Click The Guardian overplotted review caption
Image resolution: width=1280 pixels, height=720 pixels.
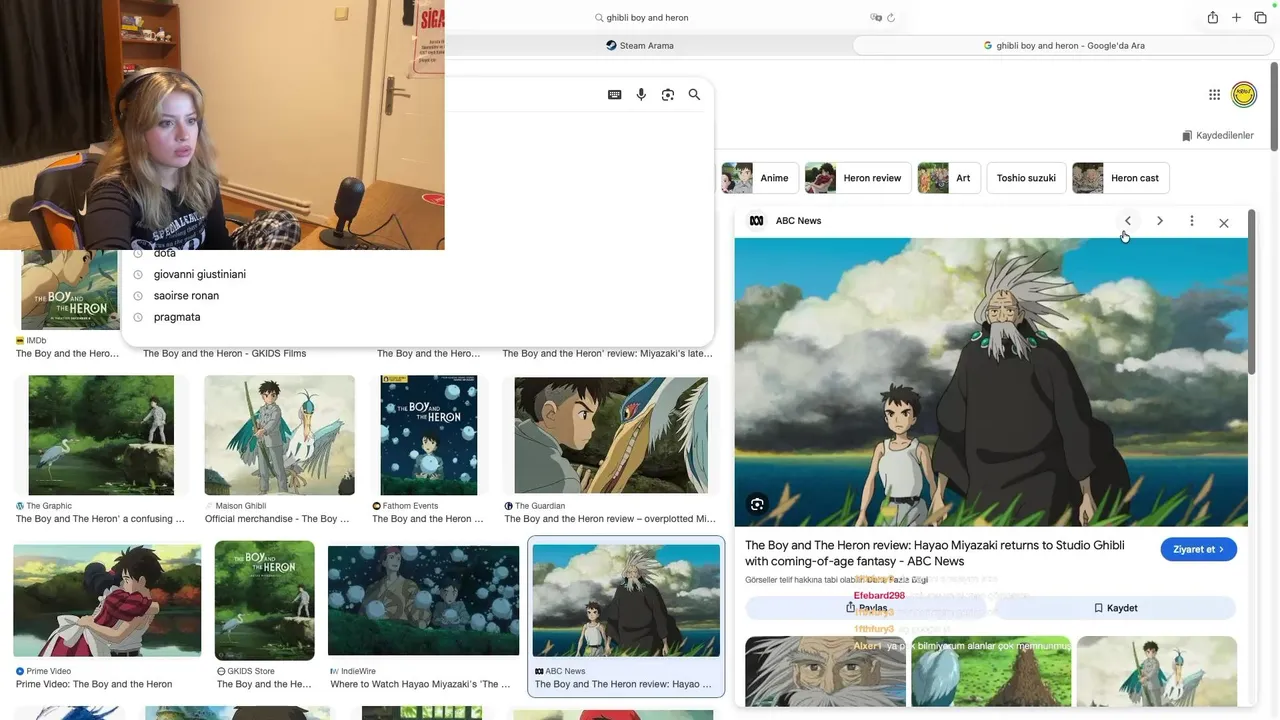point(609,520)
